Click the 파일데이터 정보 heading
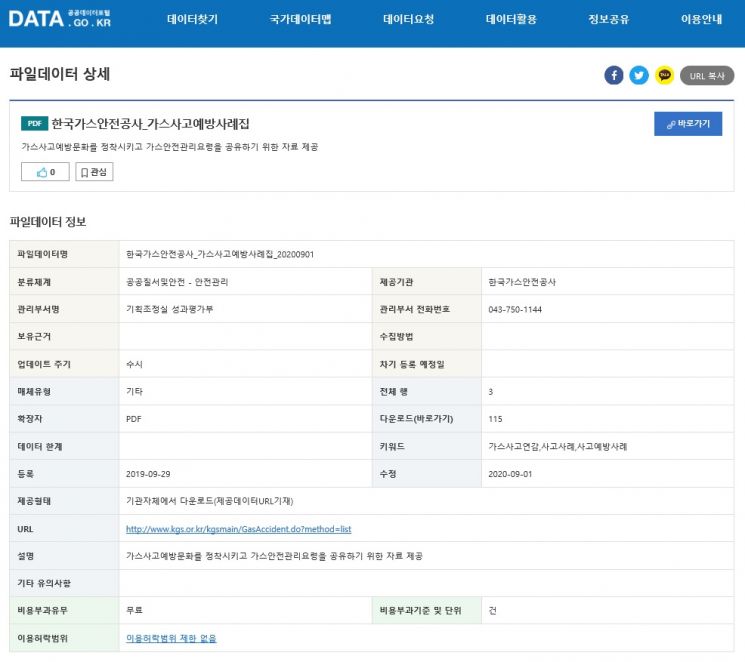This screenshot has height=662, width=745. click(48, 221)
